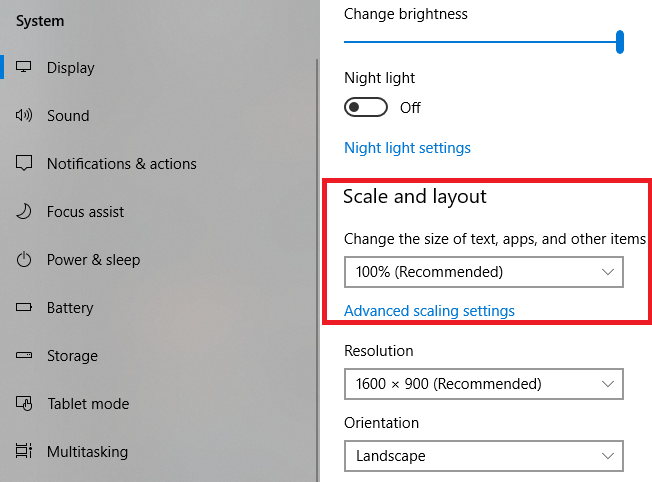Open the Orientation dropdown
Image resolution: width=652 pixels, height=482 pixels.
click(483, 456)
